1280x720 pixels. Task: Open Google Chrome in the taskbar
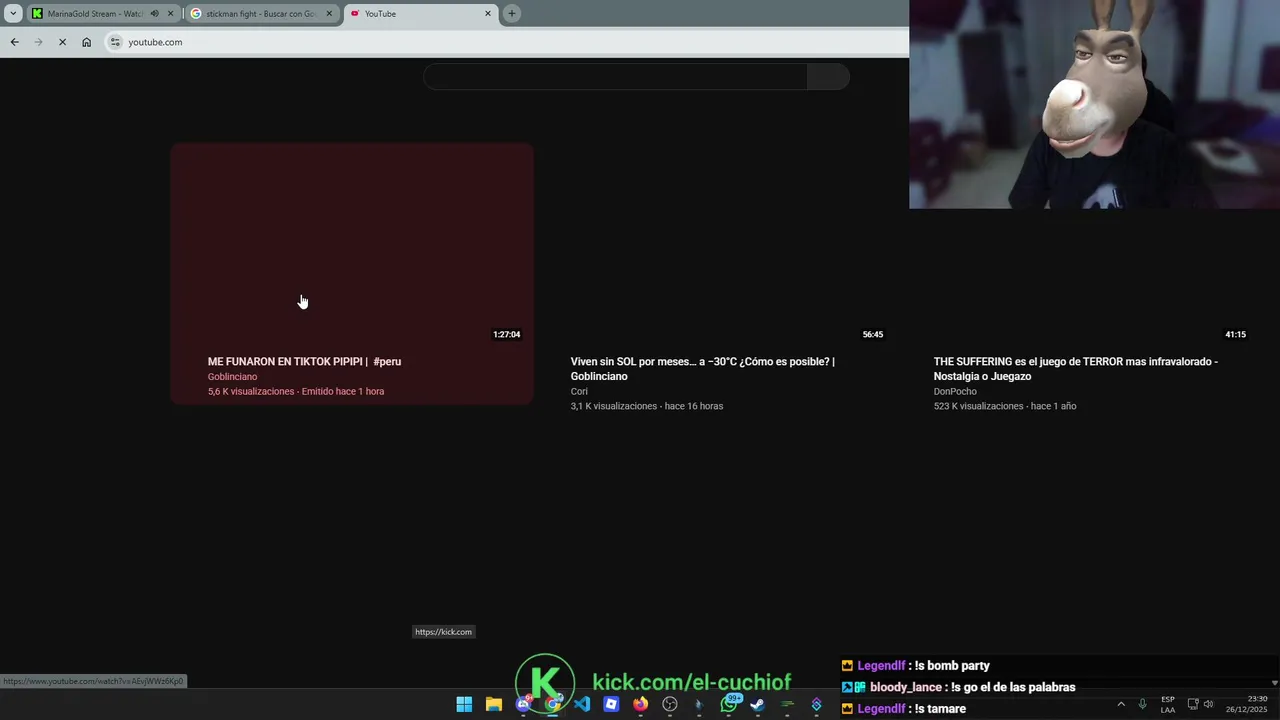(x=552, y=704)
